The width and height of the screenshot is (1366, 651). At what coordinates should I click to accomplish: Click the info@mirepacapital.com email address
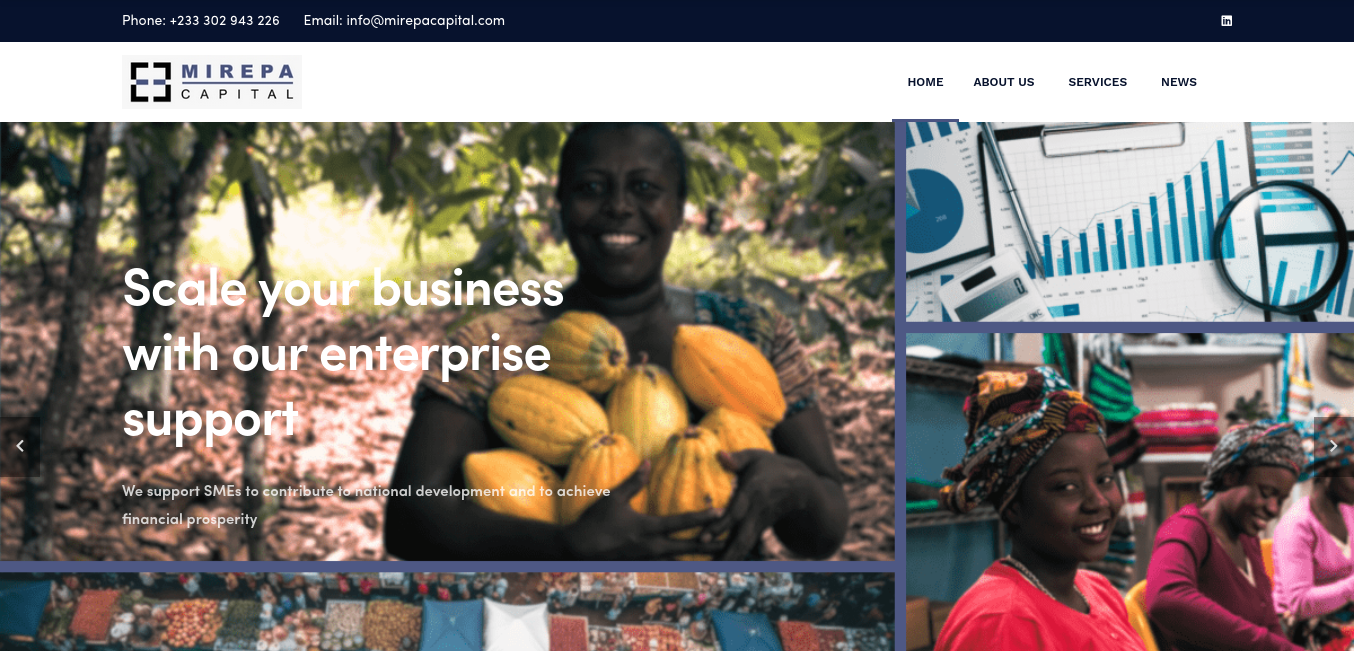point(426,21)
